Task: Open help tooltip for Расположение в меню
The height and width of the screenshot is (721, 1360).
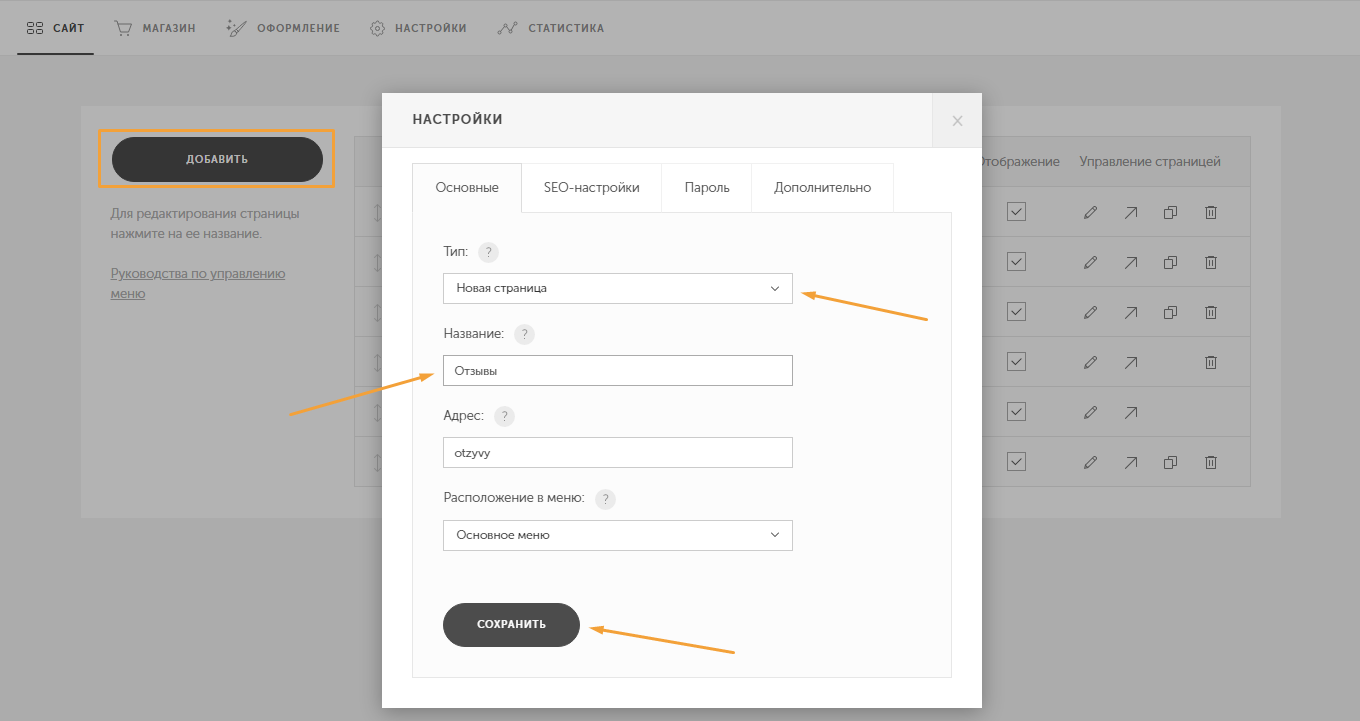Action: [605, 499]
